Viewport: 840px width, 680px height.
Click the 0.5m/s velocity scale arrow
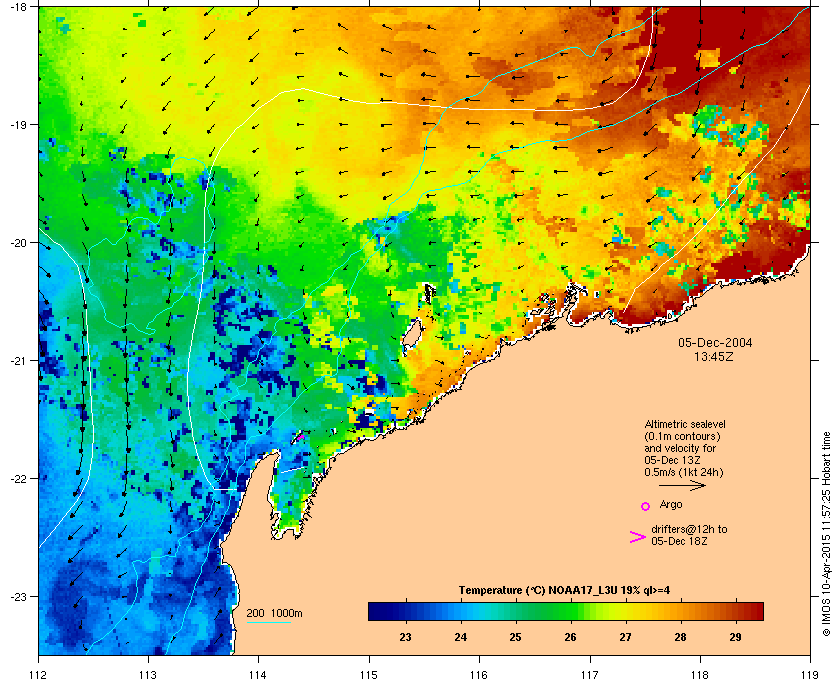(682, 486)
